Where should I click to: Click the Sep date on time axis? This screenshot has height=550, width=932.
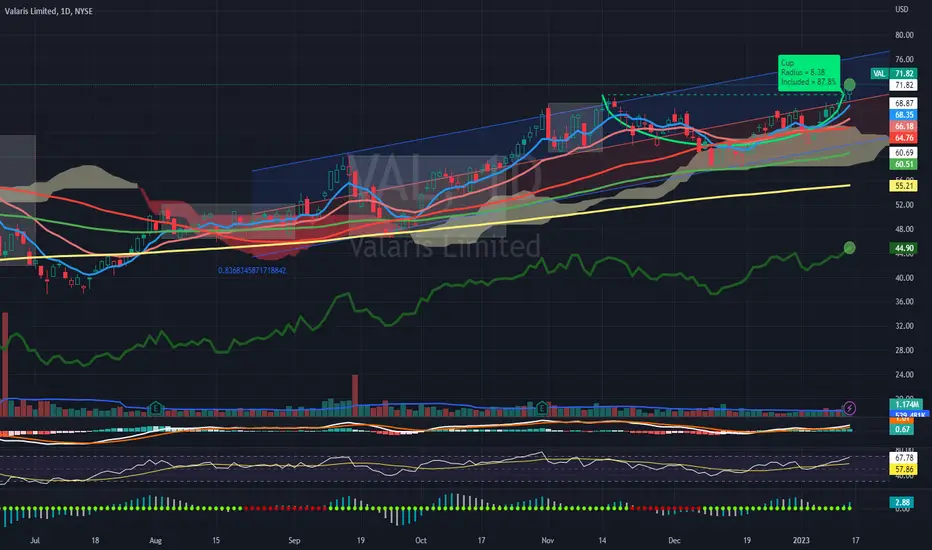pos(294,540)
